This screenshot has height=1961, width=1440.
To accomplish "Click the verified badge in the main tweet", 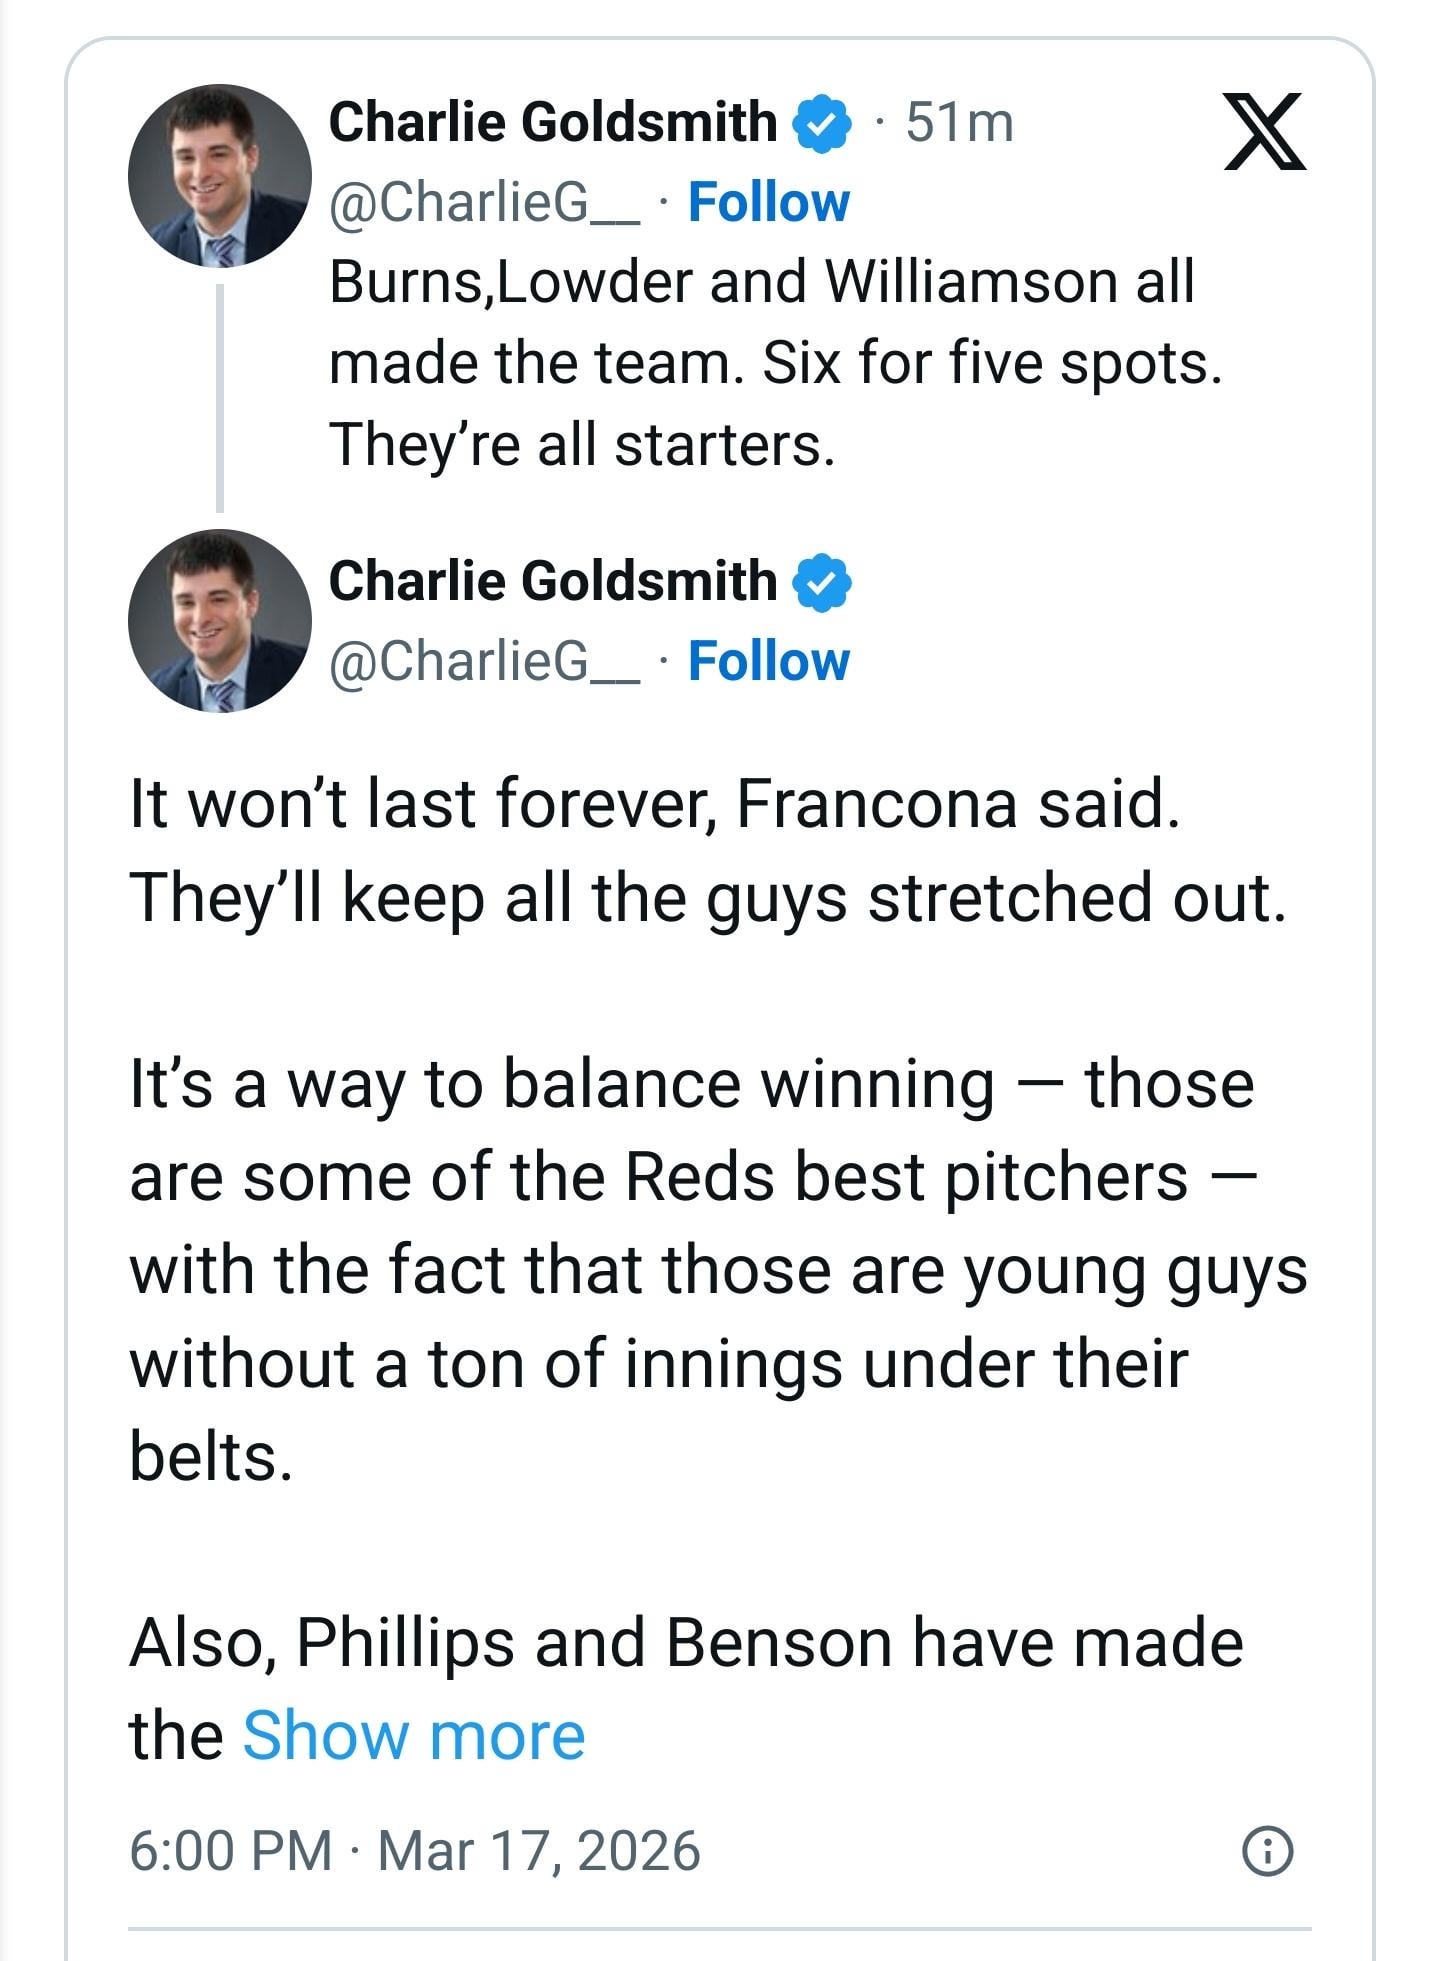I will point(821,582).
